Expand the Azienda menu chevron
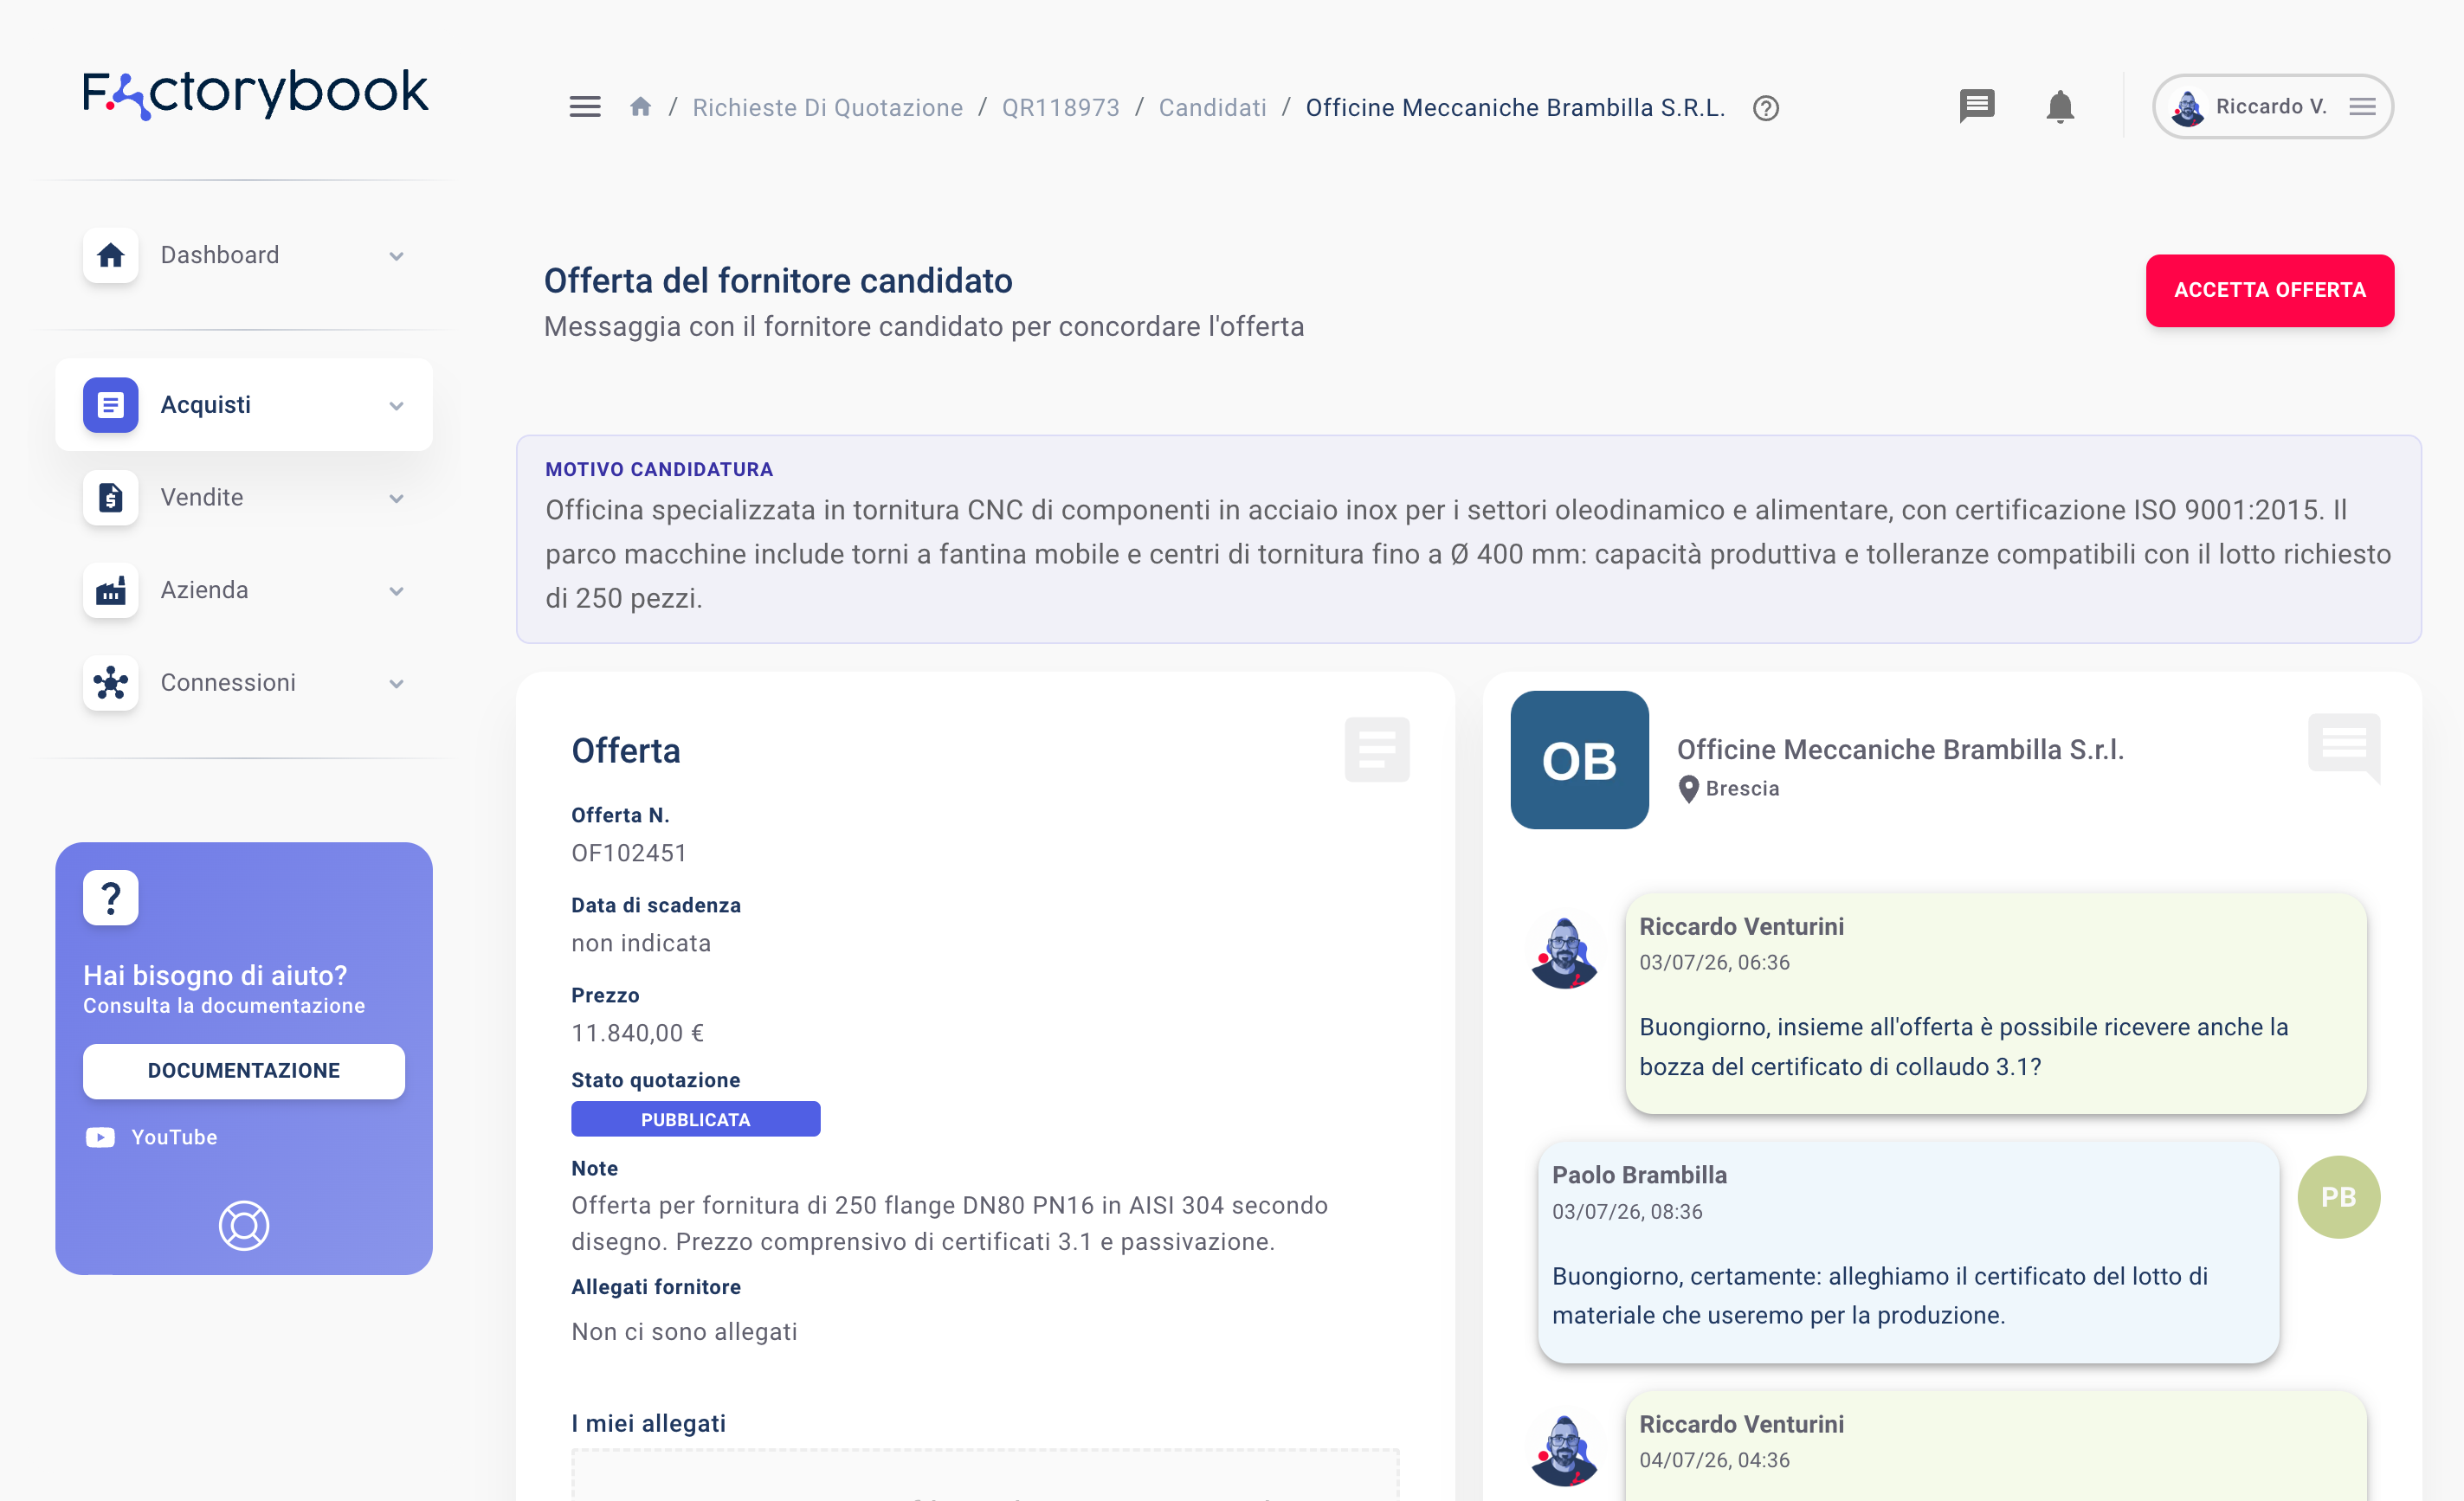Image resolution: width=2464 pixels, height=1501 pixels. [396, 591]
